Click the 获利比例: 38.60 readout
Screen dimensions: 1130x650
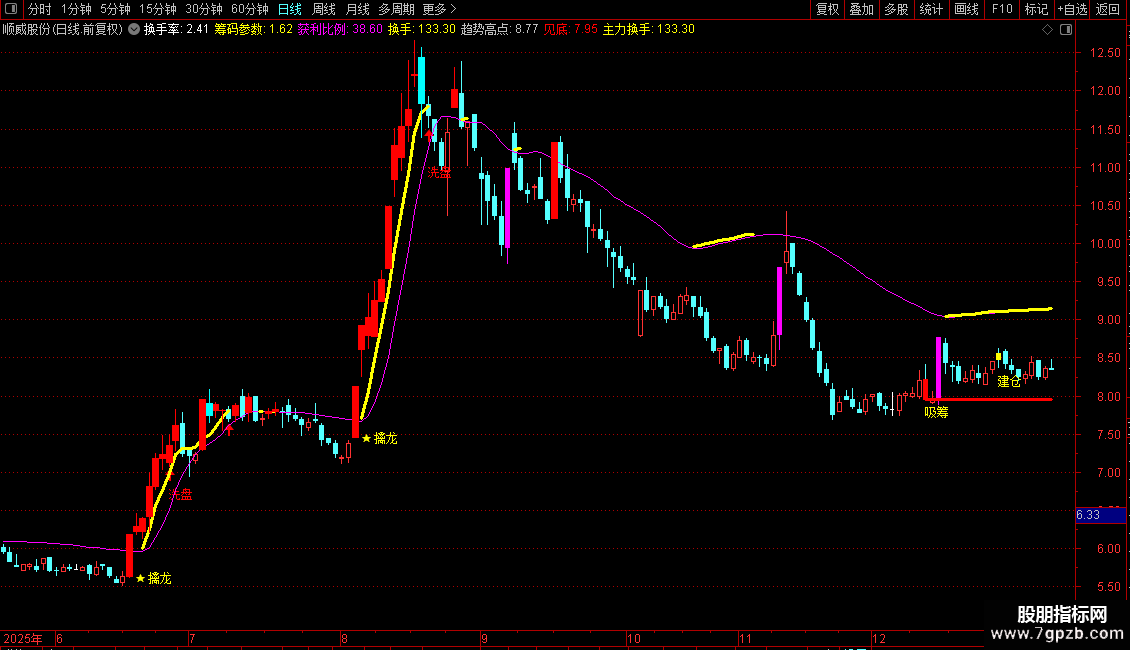pyautogui.click(x=340, y=30)
